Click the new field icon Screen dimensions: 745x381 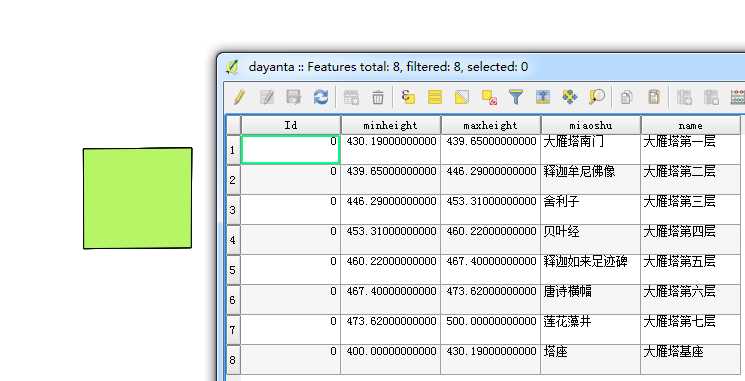tap(684, 97)
